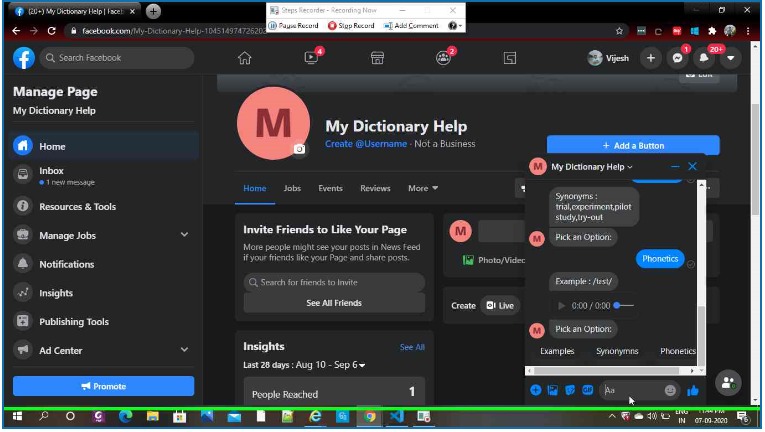Open My Dictionary Help chat name dropdown
This screenshot has height=432, width=765.
[591, 167]
